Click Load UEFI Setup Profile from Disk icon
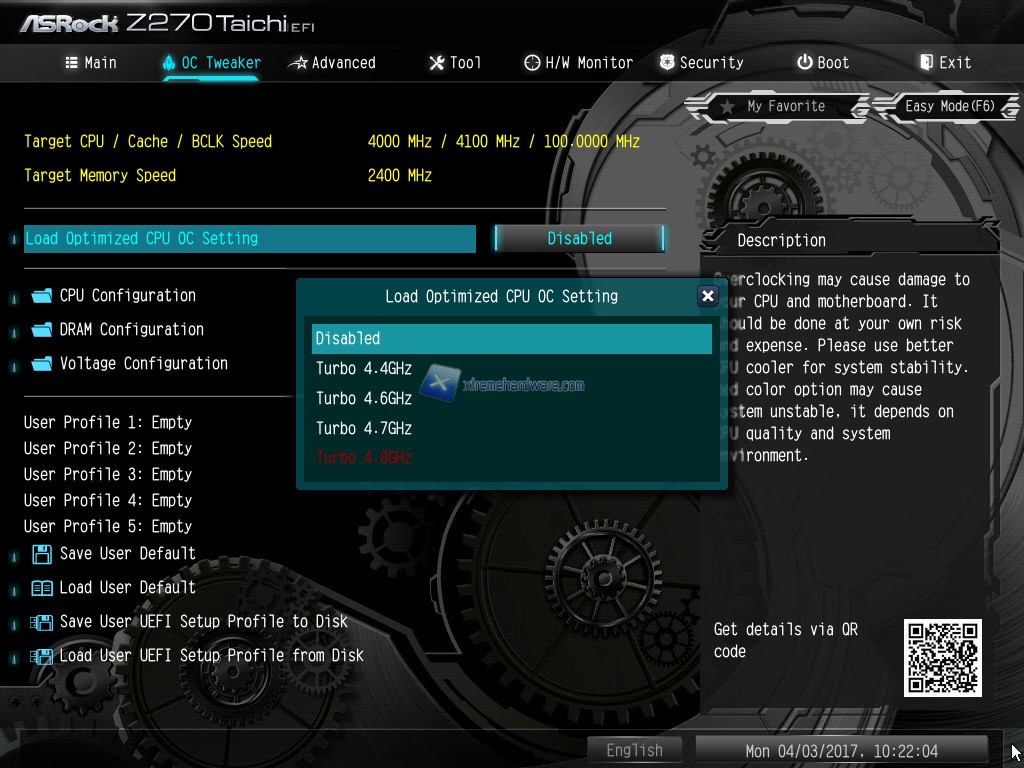This screenshot has width=1024, height=768. point(42,656)
